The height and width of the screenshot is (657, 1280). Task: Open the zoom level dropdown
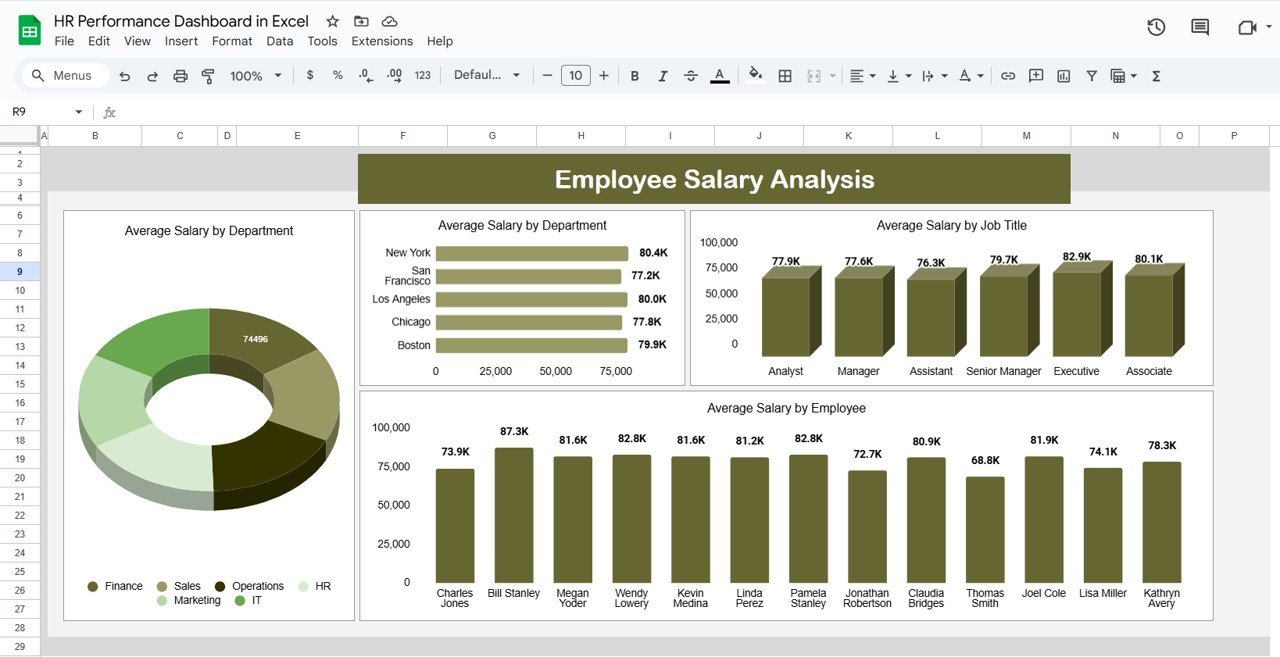[256, 76]
